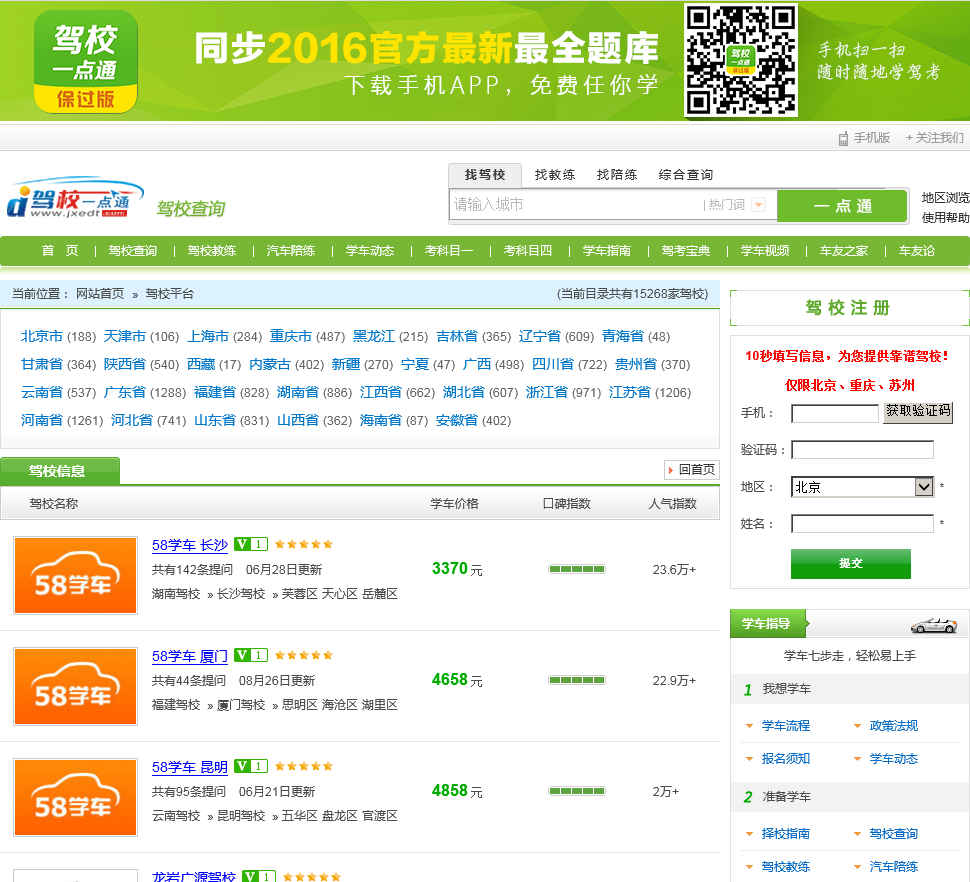Click the 驾校一点通 app icon in banner
Screen dimensions: 970x882
pyautogui.click(x=85, y=62)
